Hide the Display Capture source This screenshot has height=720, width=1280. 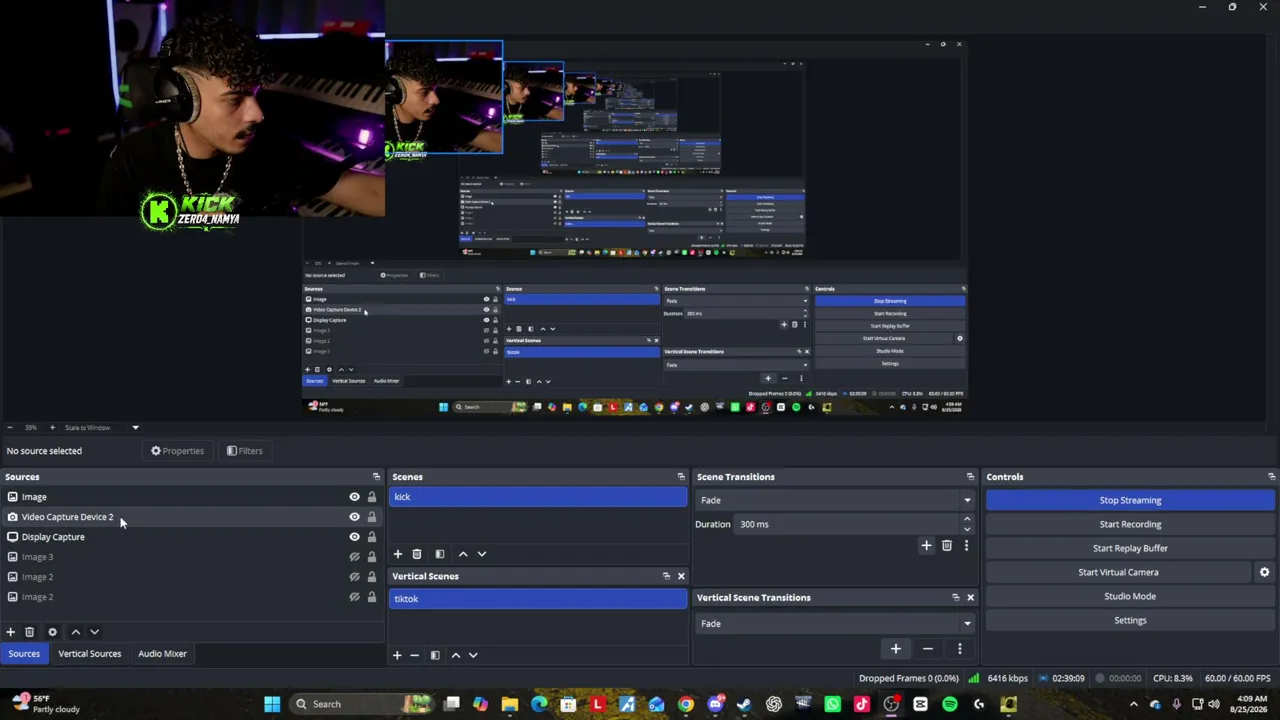point(354,537)
